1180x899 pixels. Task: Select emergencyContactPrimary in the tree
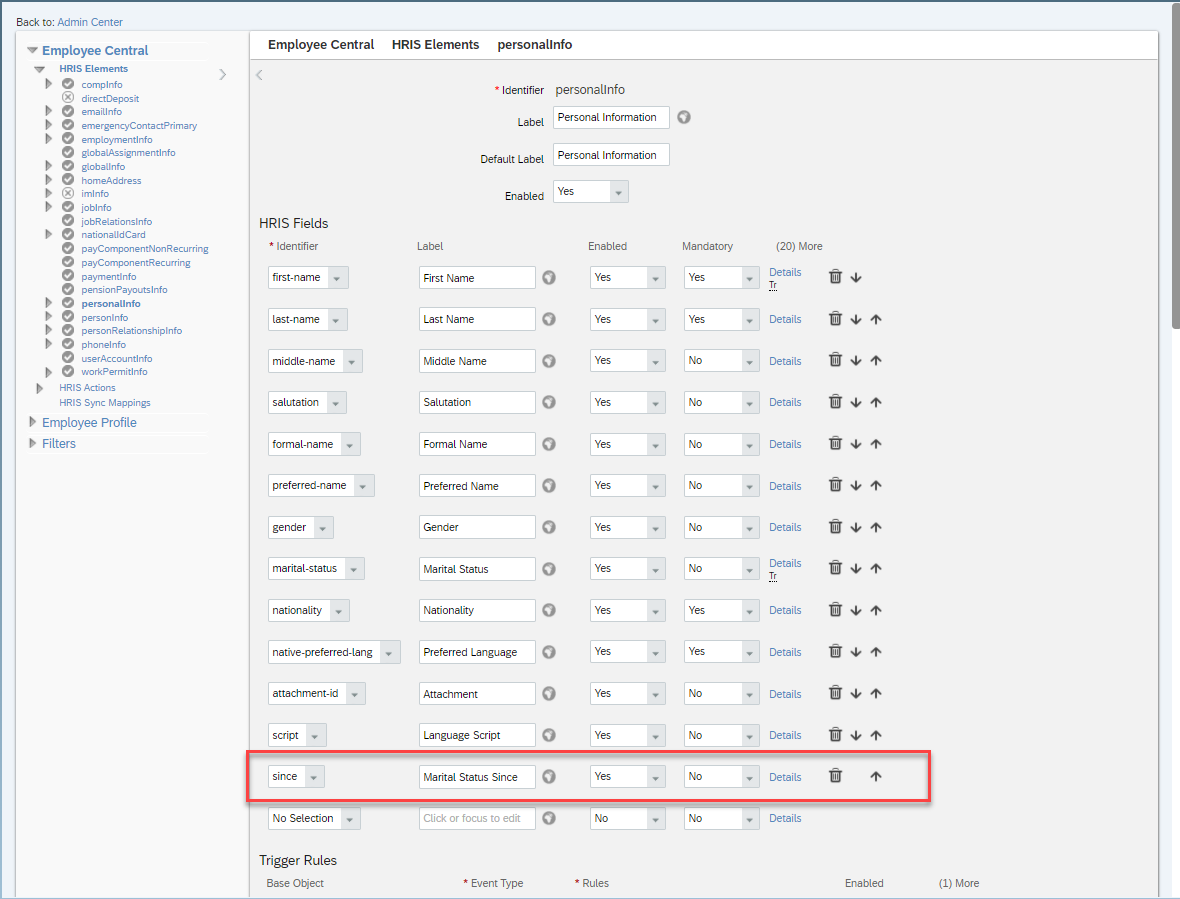[x=138, y=126]
